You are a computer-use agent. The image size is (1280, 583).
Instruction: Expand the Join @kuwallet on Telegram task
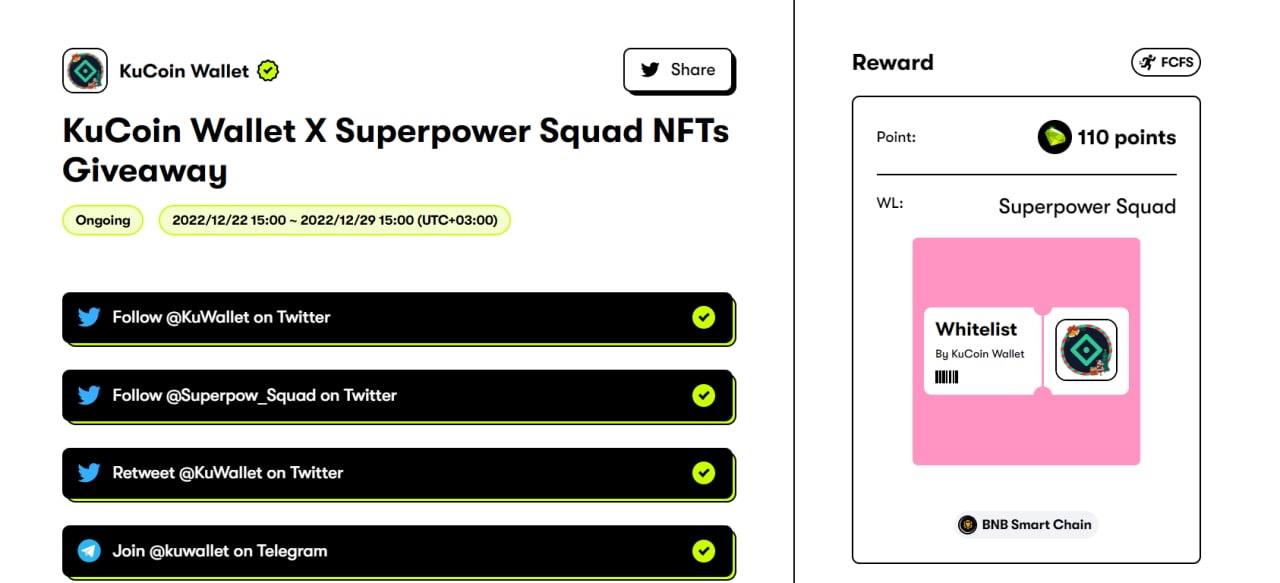400,551
